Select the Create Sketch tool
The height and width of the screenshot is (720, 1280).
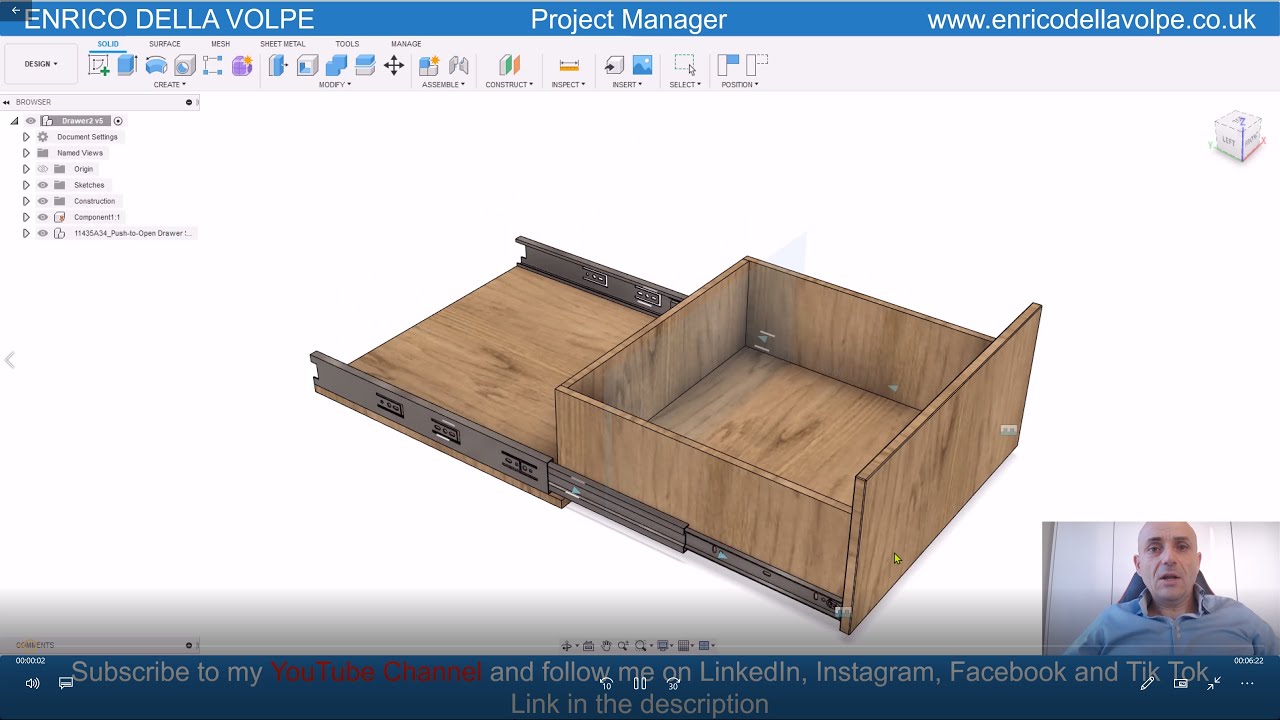[x=99, y=66]
